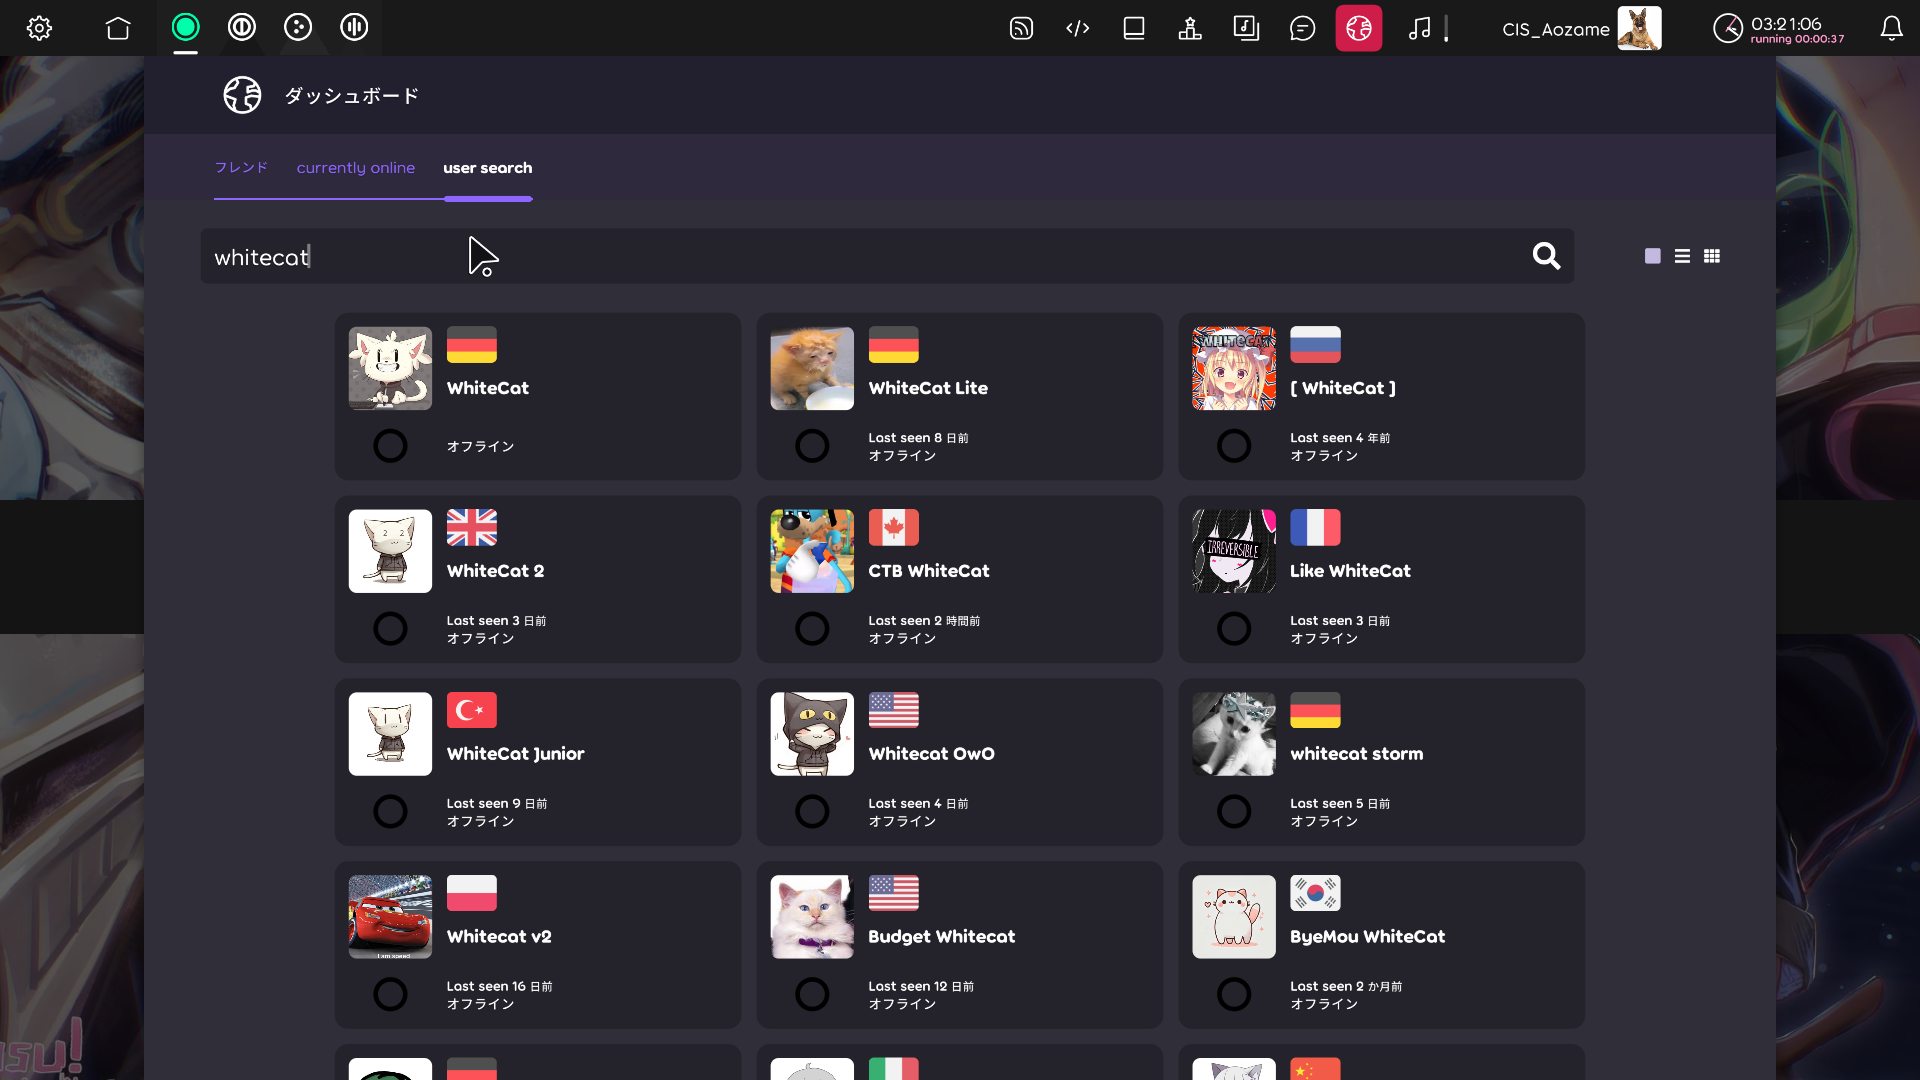Screen dimensions: 1920x1080
Task: Click the Polish flag on Whitecat v2
Action: (x=472, y=893)
